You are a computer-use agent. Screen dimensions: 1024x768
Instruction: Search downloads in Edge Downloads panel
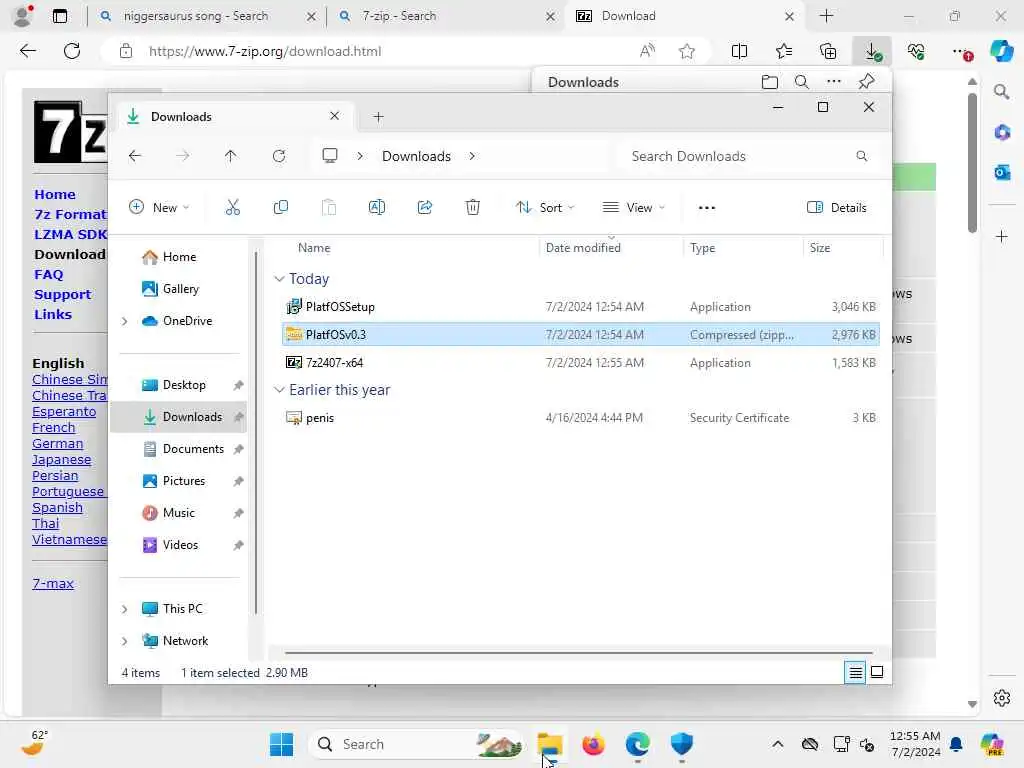(x=801, y=82)
